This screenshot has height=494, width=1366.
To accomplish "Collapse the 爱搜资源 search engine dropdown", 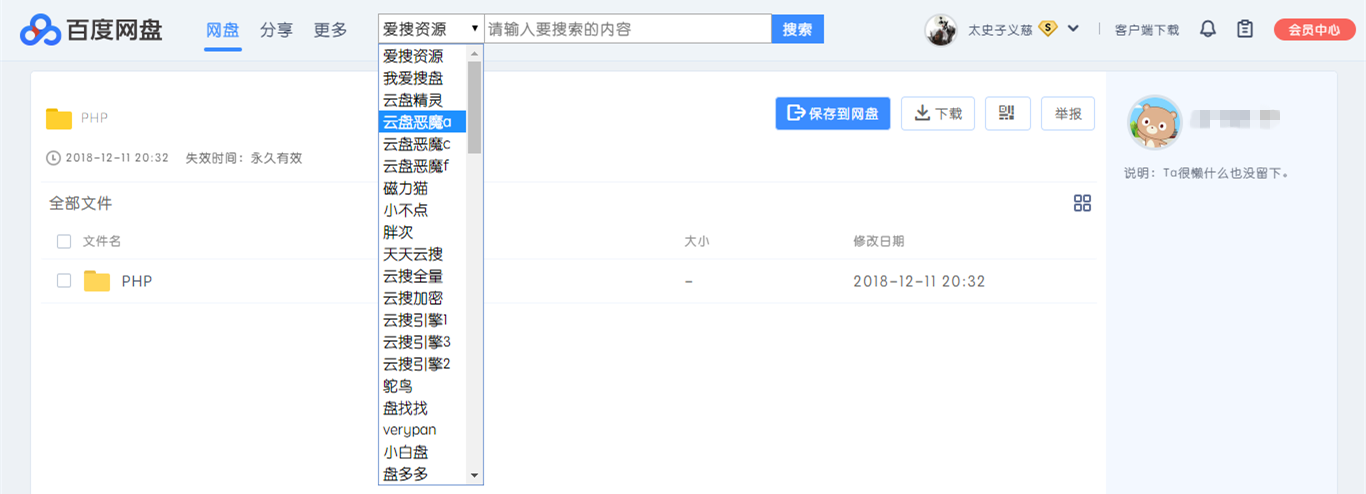I will 431,29.
